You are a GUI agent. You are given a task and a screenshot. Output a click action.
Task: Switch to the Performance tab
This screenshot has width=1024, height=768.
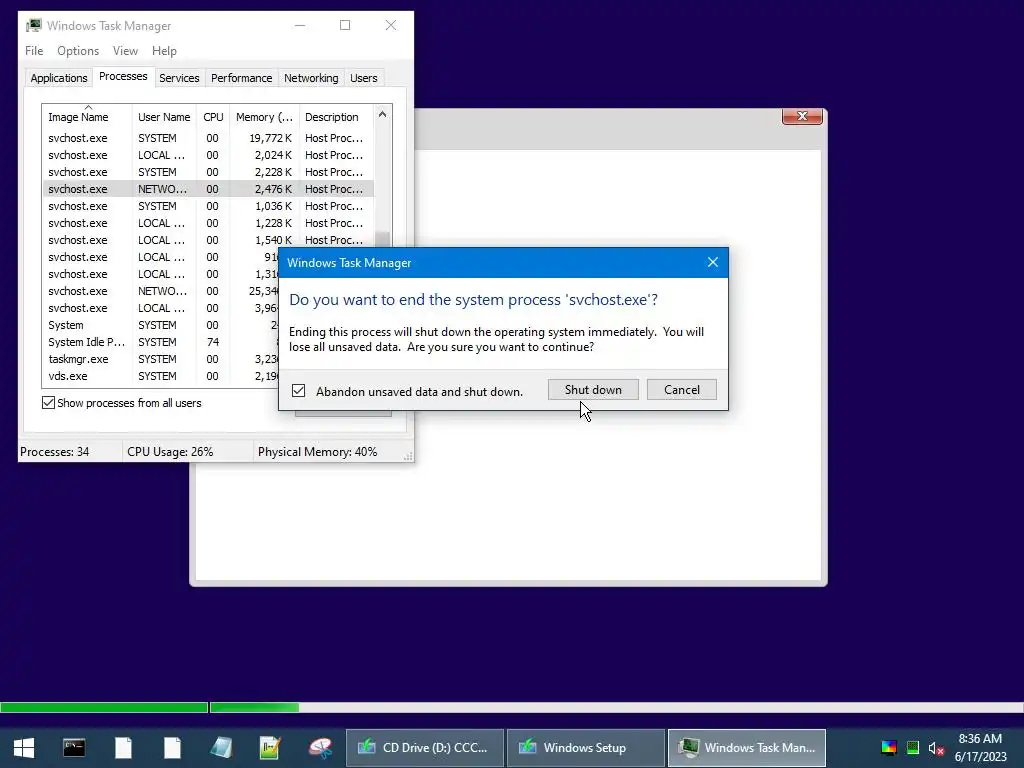coord(242,78)
